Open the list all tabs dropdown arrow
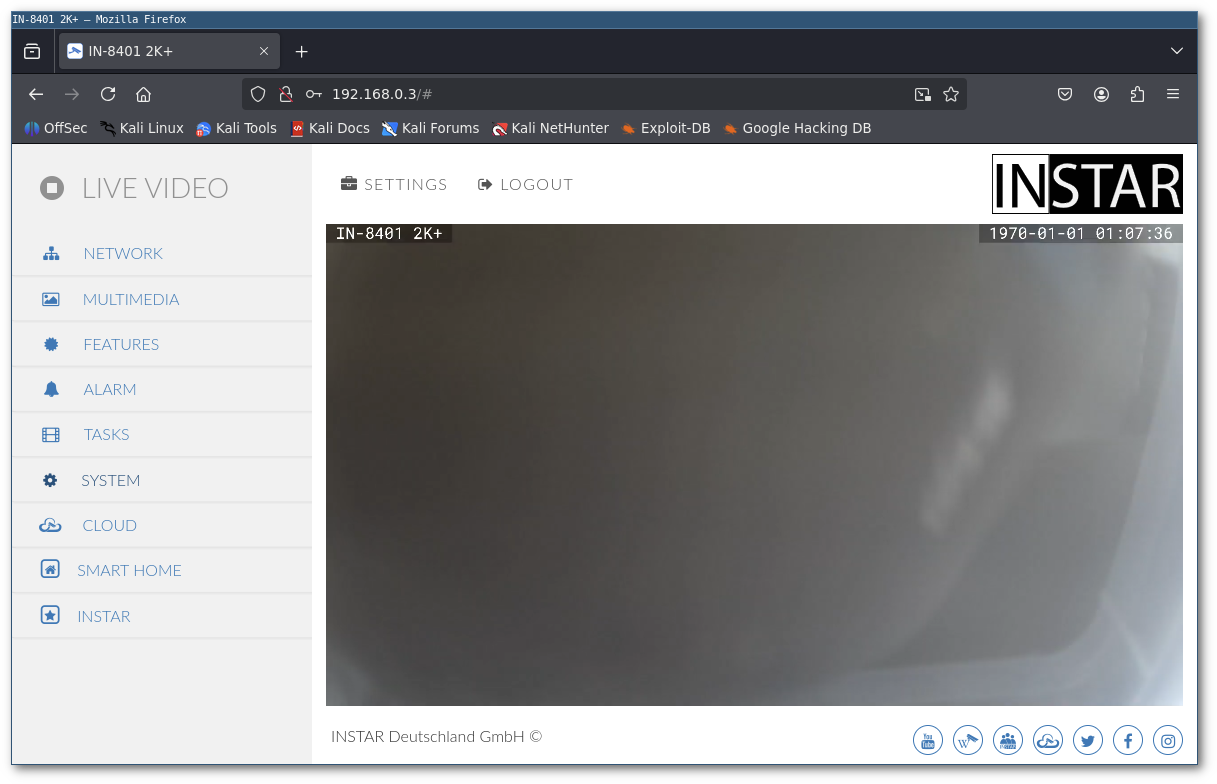 click(1177, 51)
